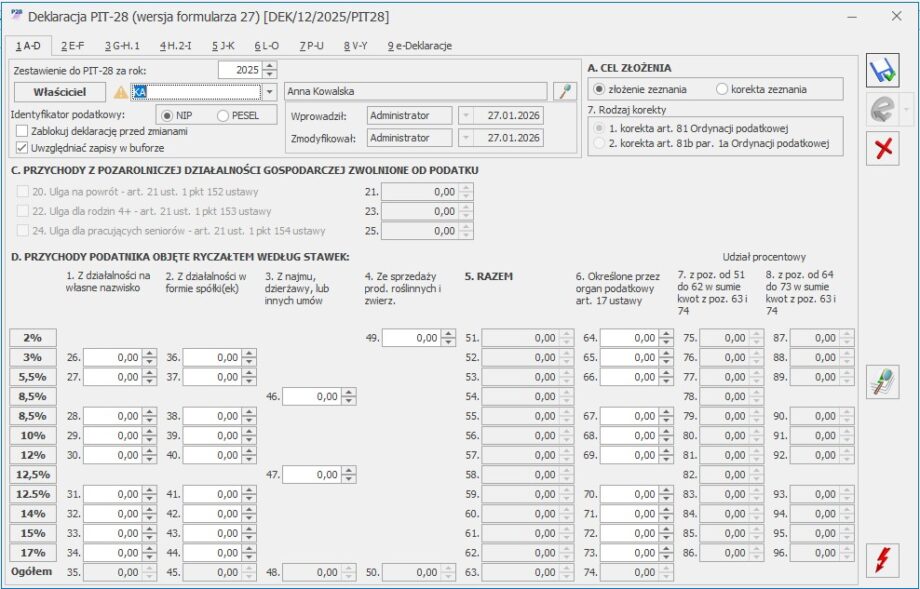Switch to the 2 E-F tab
The height and width of the screenshot is (589, 920).
tap(73, 46)
